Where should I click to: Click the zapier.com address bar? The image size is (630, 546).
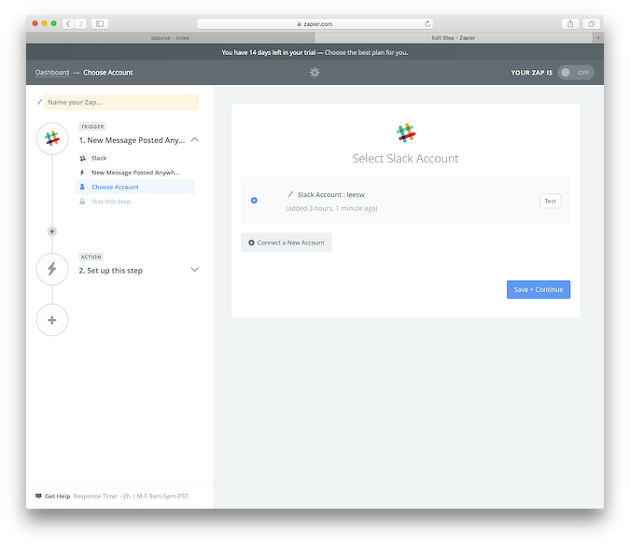pyautogui.click(x=315, y=24)
